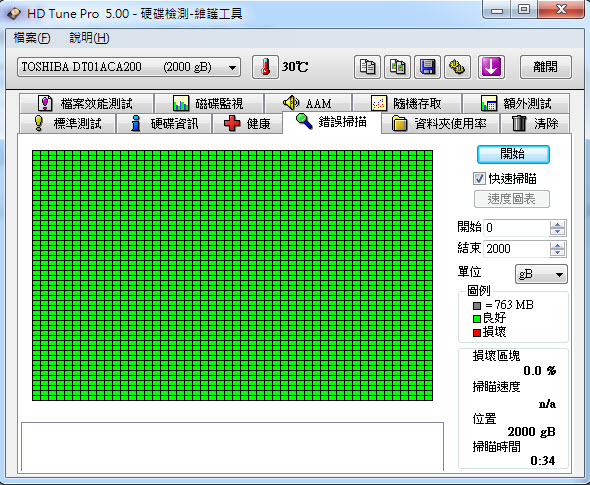Toggle the 快速掃瞄 checkbox
Image resolution: width=590 pixels, height=485 pixels.
point(479,178)
